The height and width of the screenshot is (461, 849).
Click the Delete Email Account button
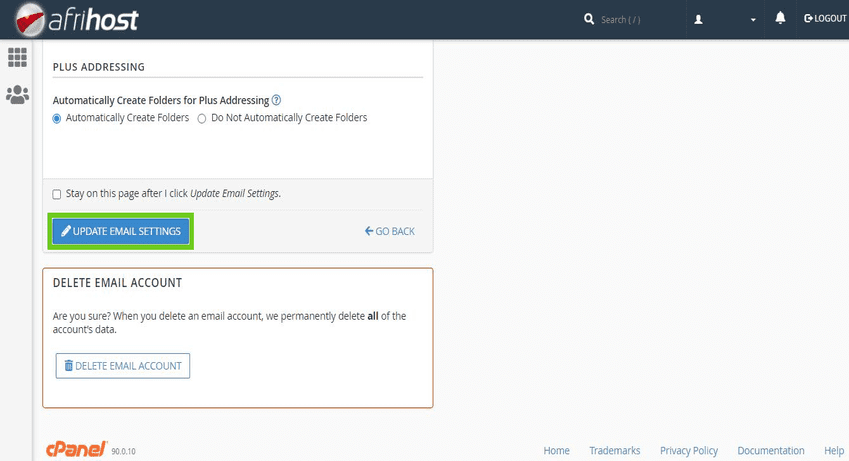(x=123, y=366)
